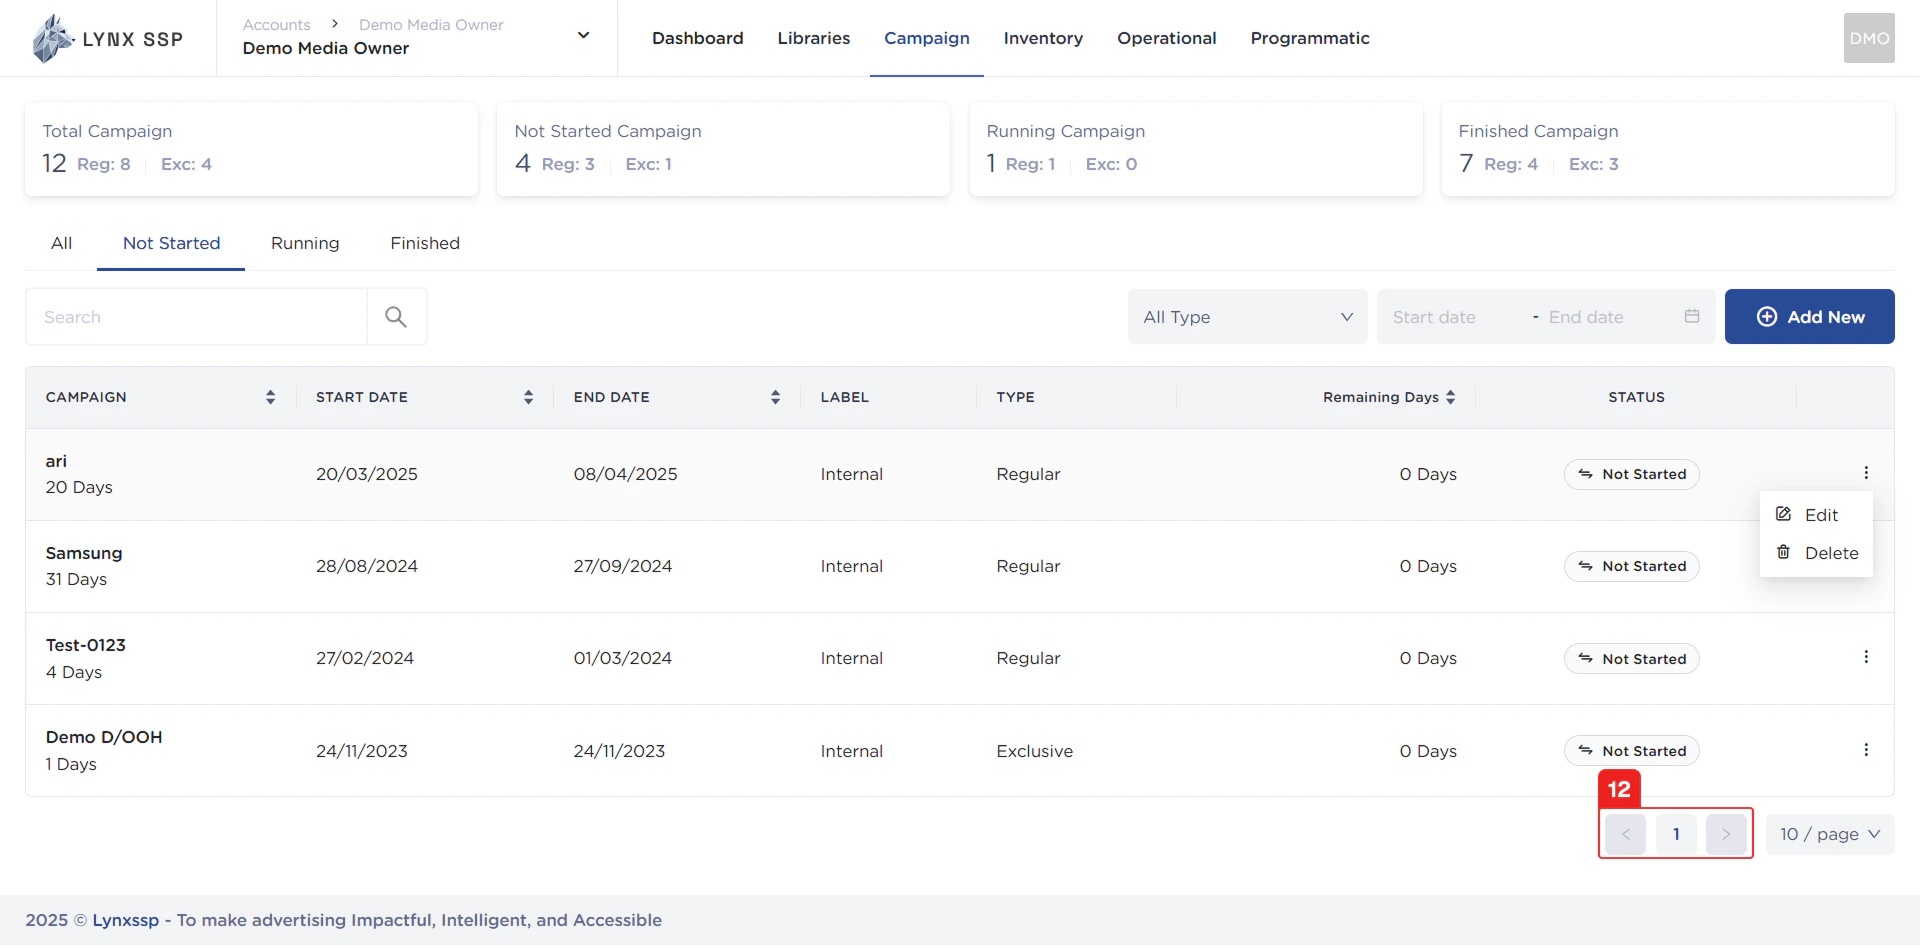Click the Lynx SSP logo
This screenshot has height=948, width=1920.
coord(107,38)
